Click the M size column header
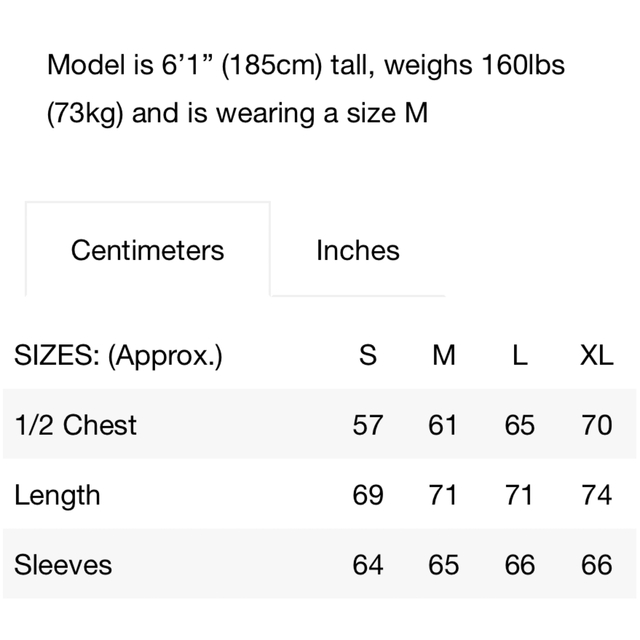The height and width of the screenshot is (640, 640). tap(444, 355)
